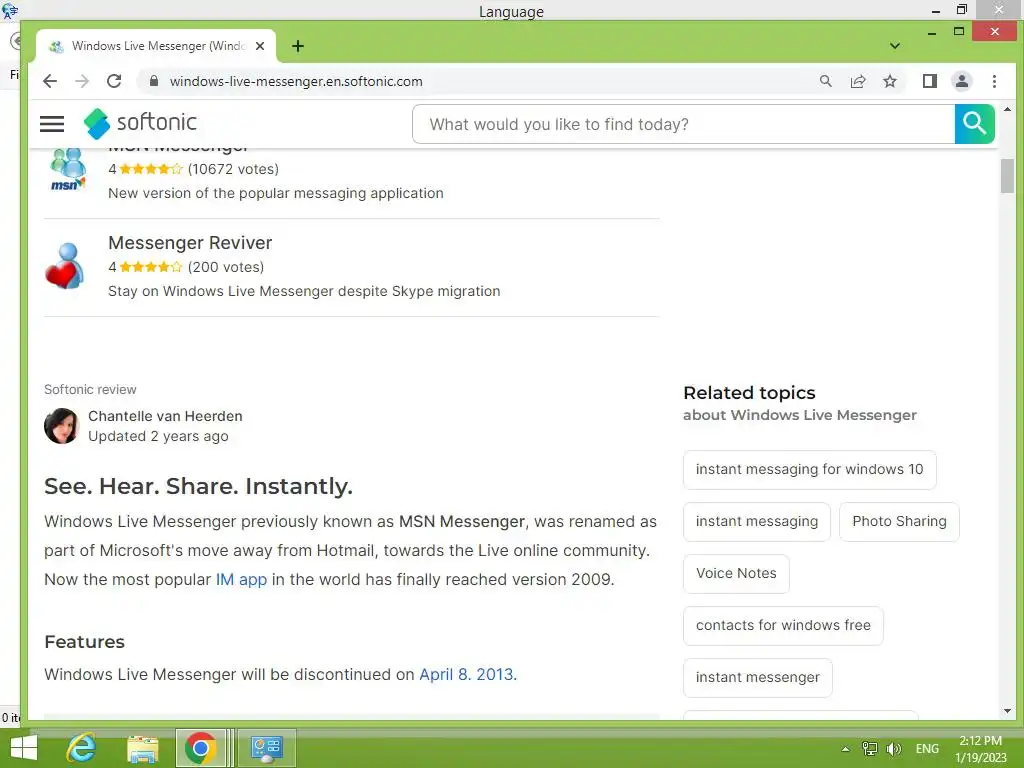1024x768 pixels.
Task: Open a new Chrome tab
Action: tap(298, 46)
